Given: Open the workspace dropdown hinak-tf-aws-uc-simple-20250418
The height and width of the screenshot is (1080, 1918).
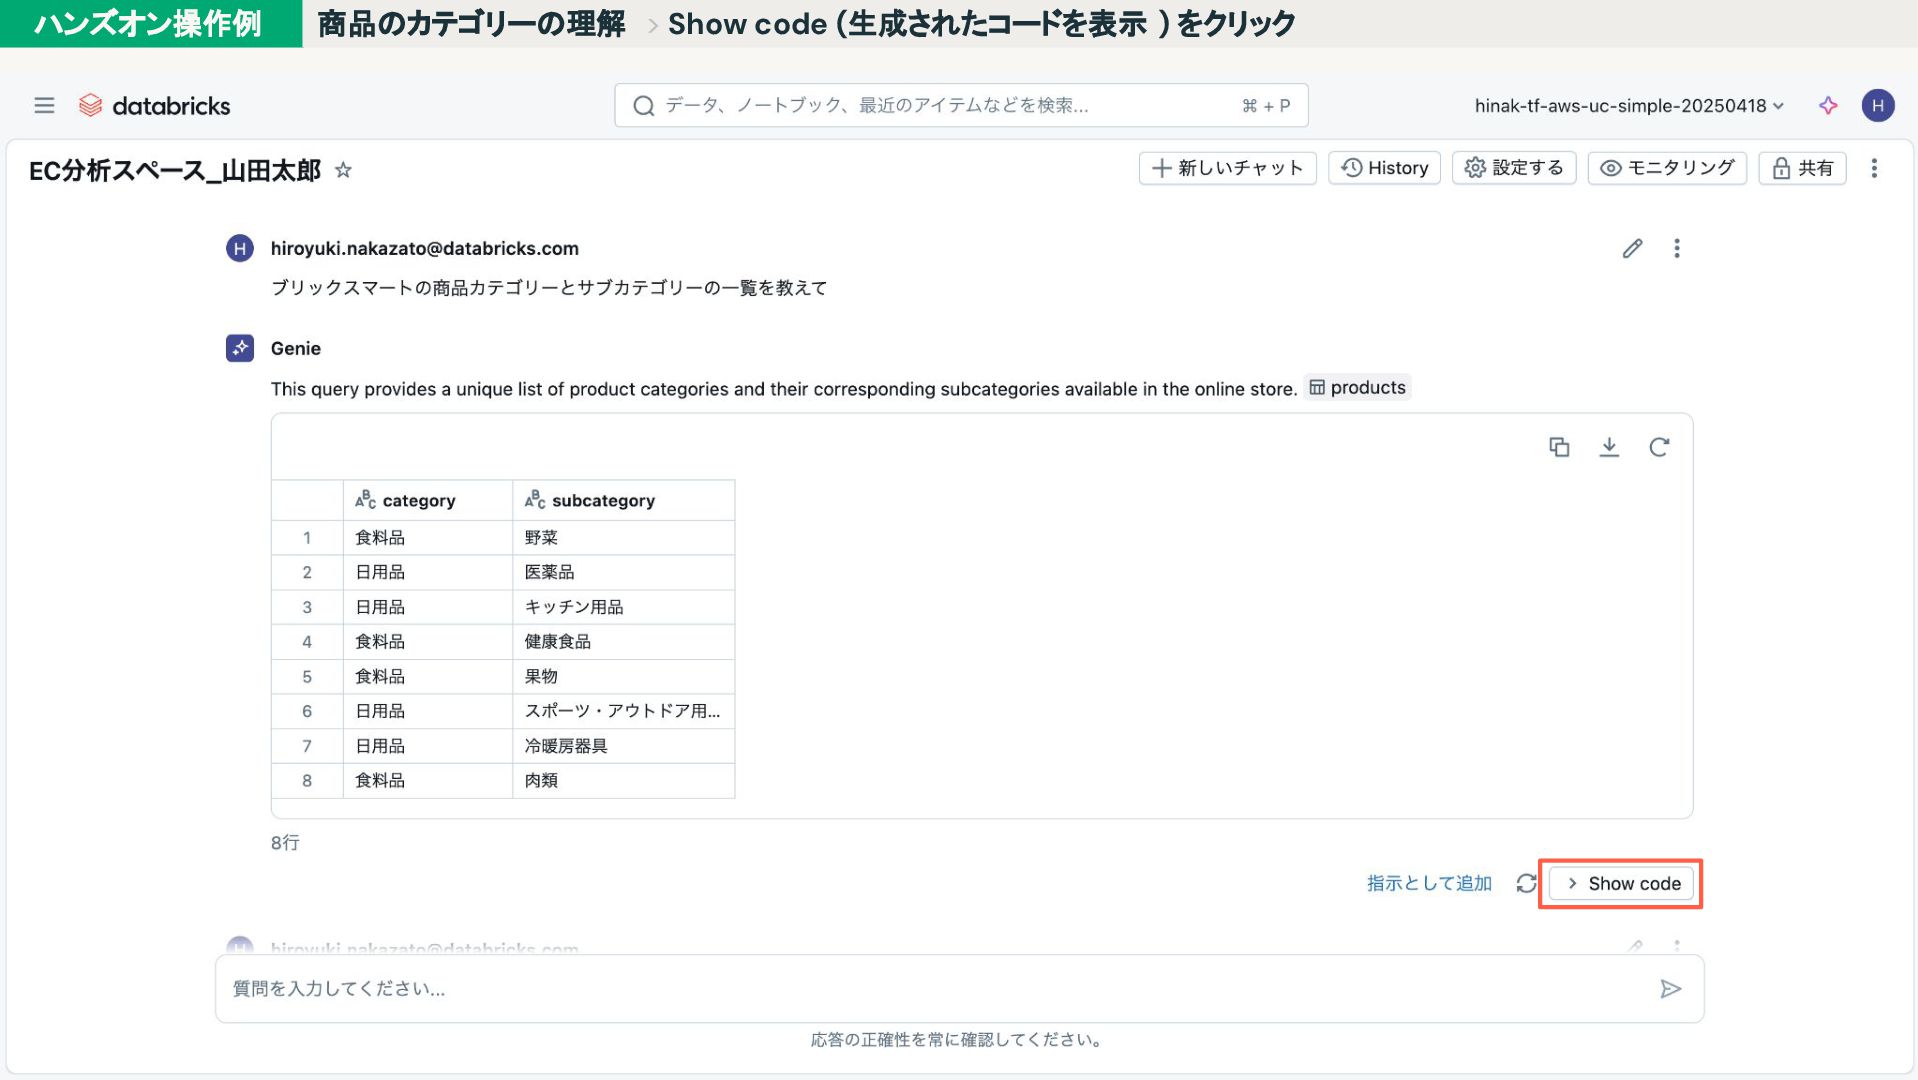Looking at the screenshot, I should point(1629,105).
